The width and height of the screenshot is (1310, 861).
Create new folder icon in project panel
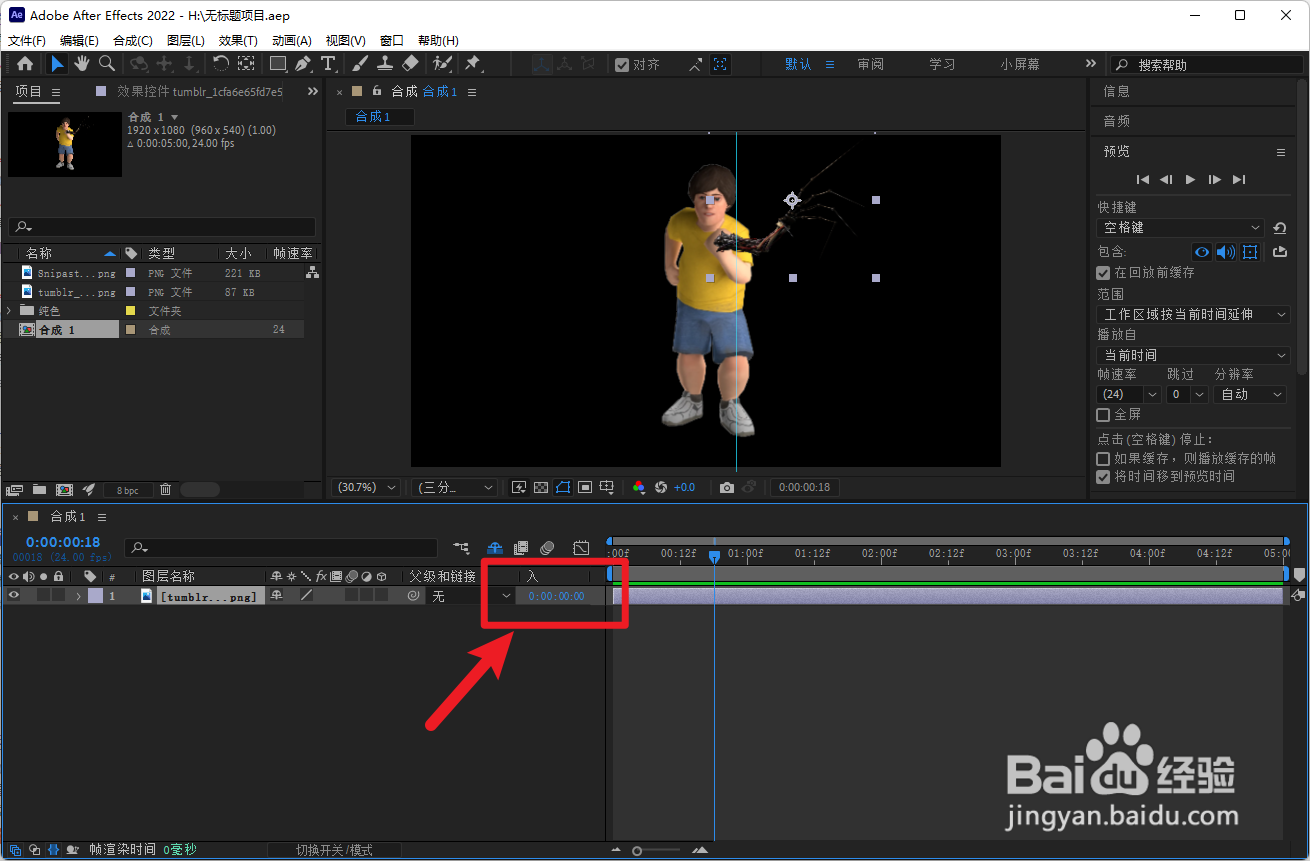pos(39,490)
